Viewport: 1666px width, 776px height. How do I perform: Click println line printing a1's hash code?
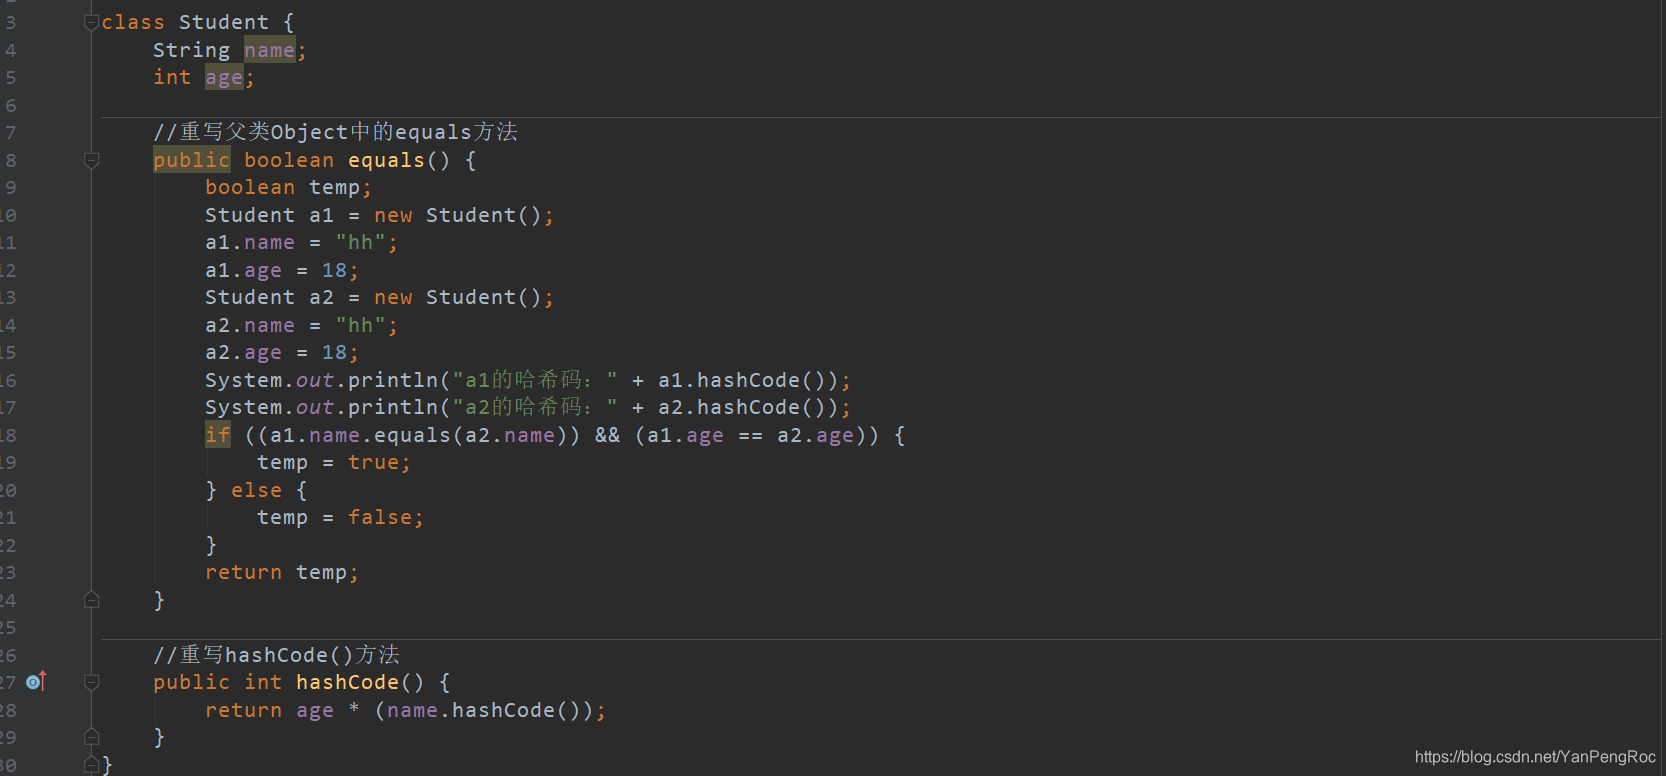[x=528, y=380]
